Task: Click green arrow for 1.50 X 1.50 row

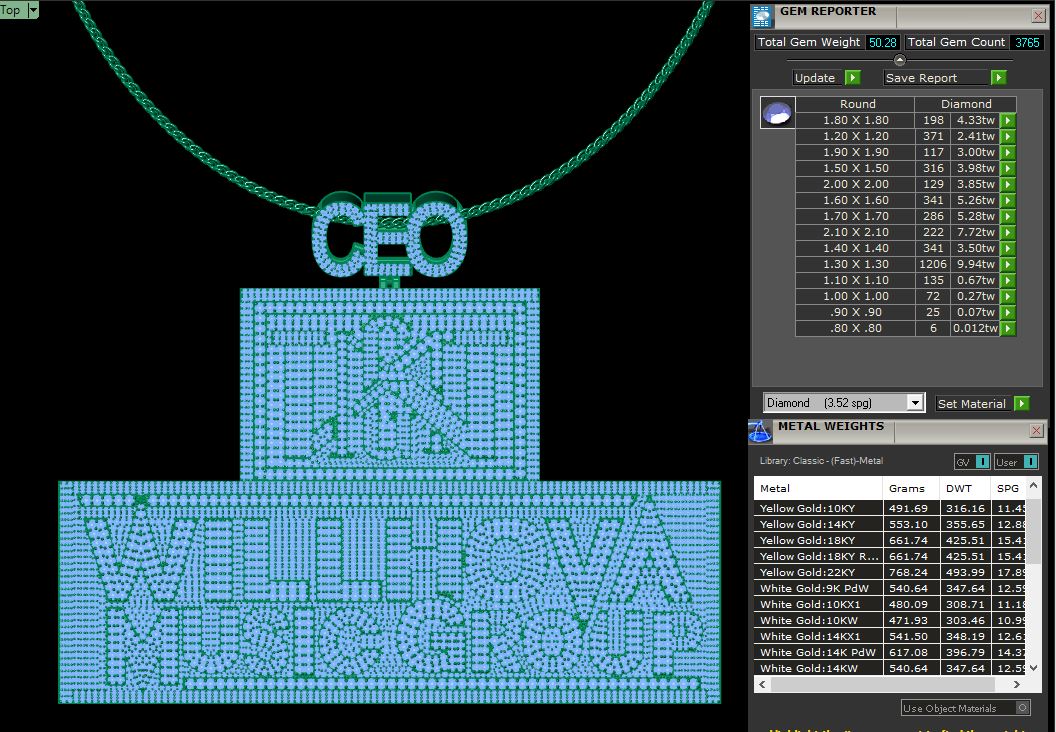Action: coord(1008,168)
